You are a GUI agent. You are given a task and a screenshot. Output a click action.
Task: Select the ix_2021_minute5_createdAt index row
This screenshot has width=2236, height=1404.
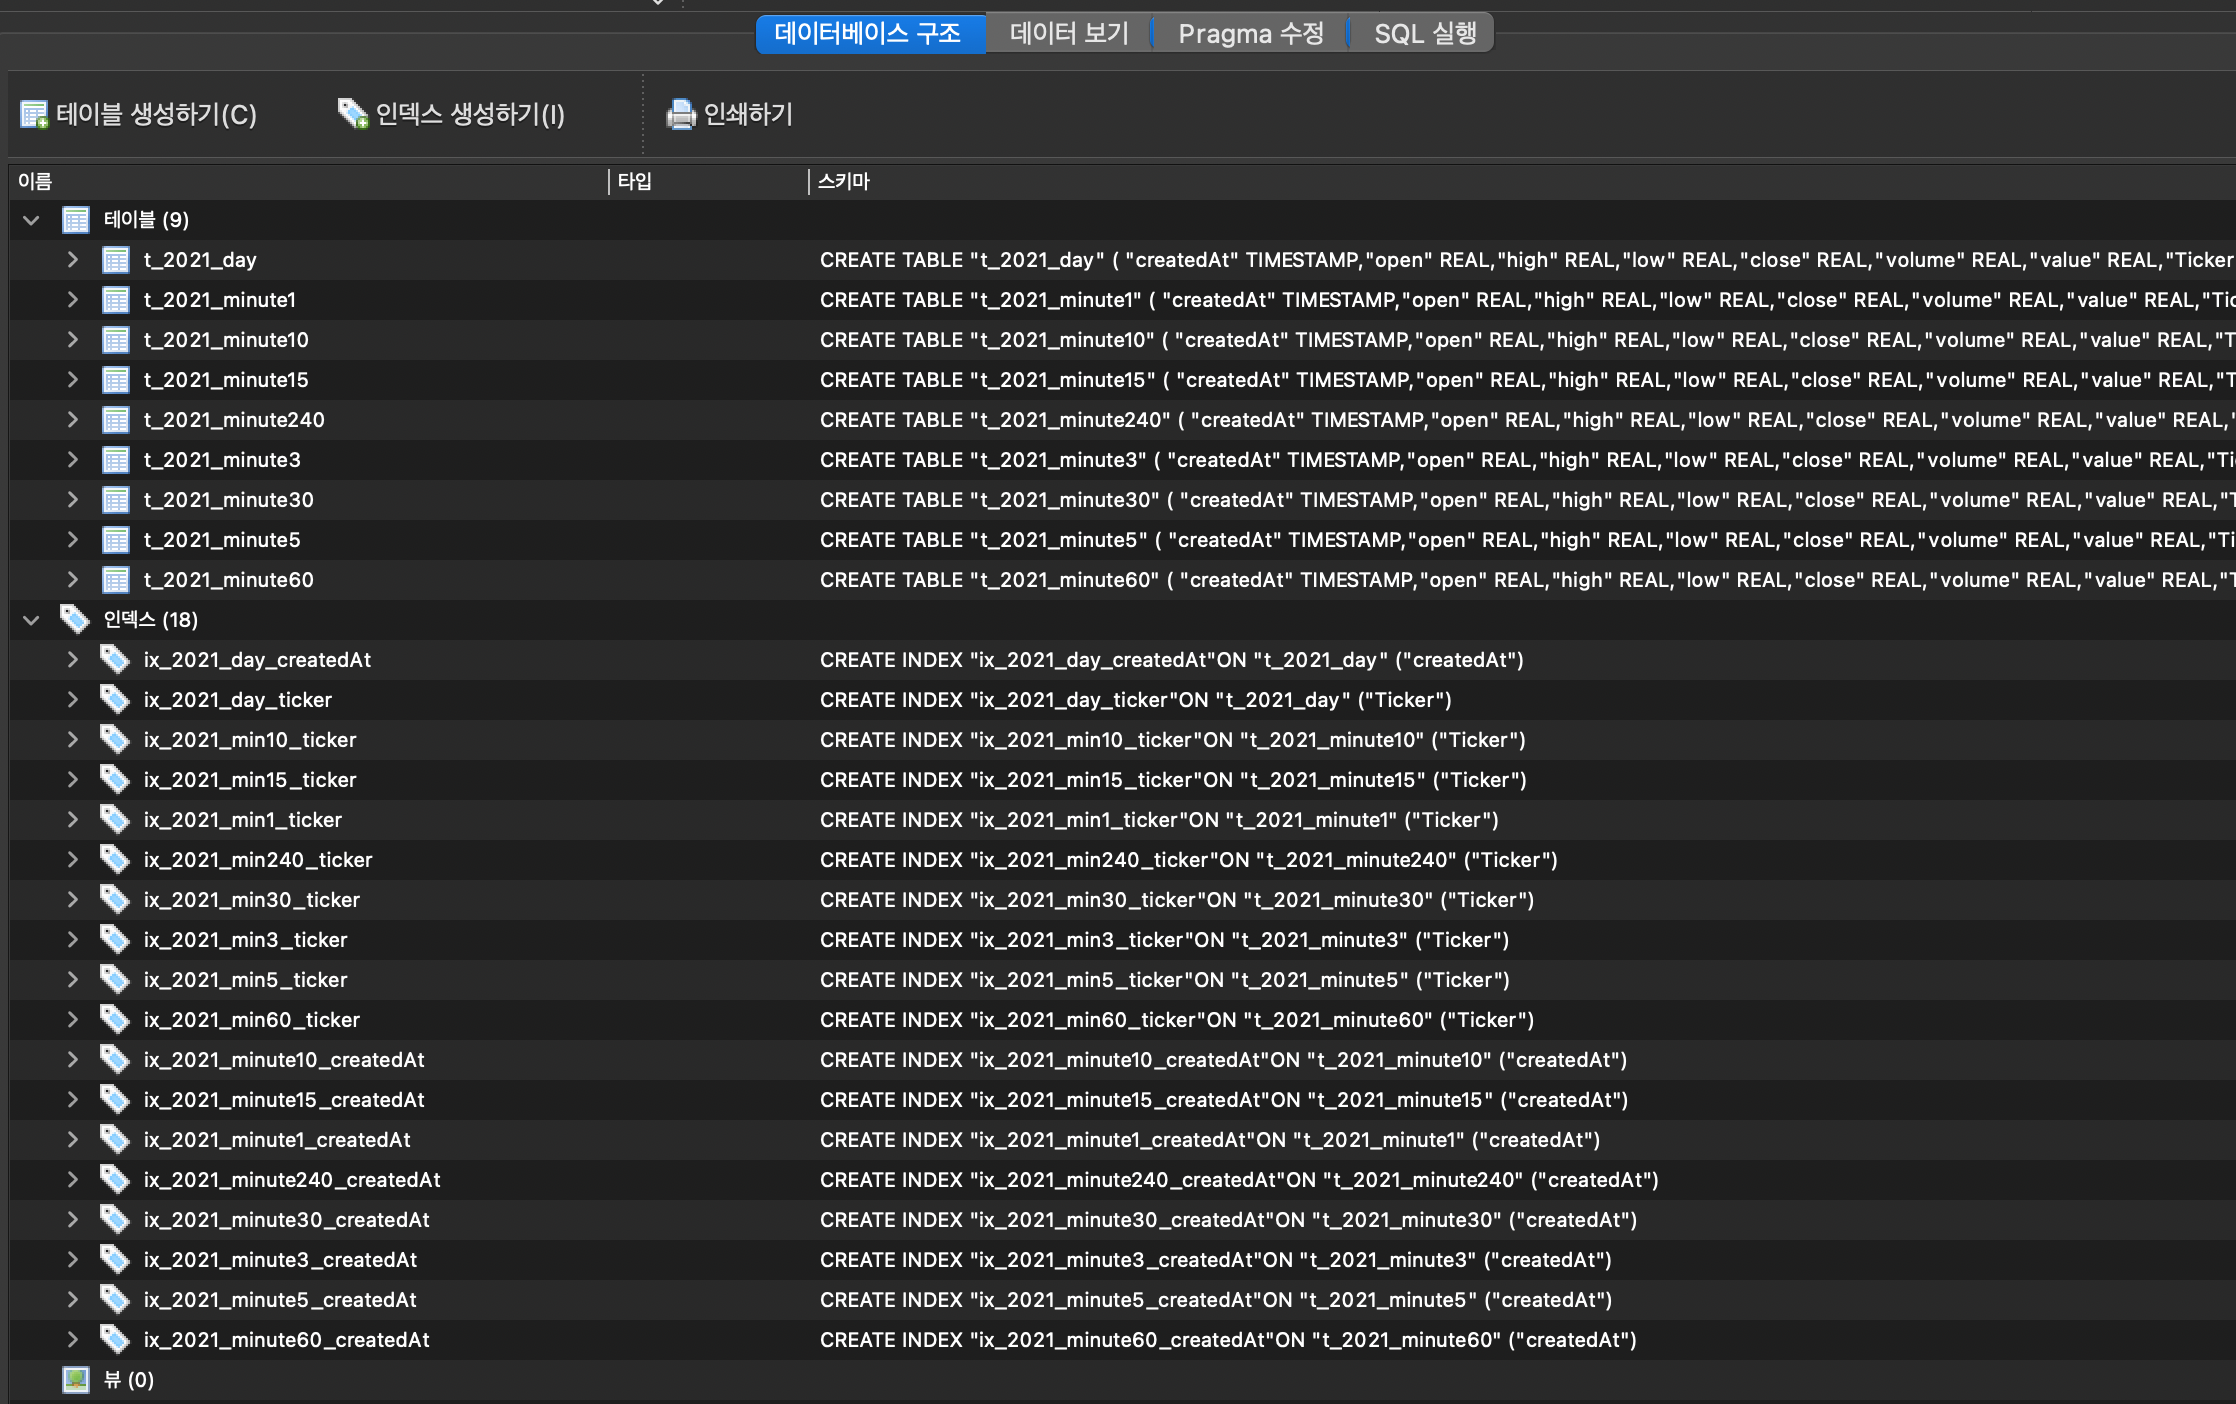pyautogui.click(x=280, y=1300)
